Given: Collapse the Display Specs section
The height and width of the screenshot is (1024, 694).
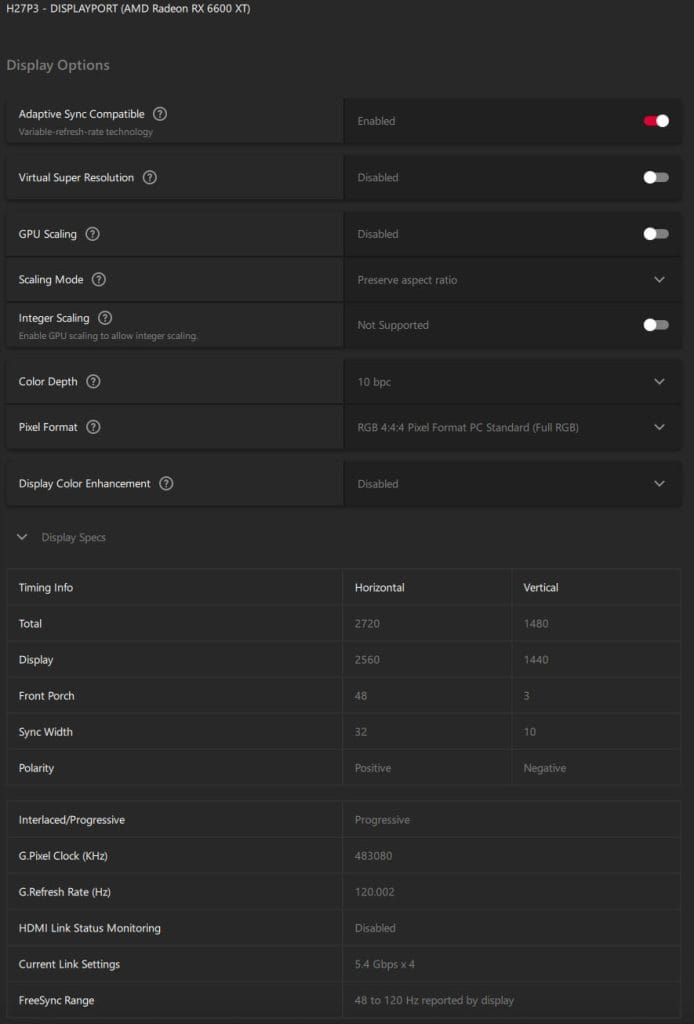Looking at the screenshot, I should click(22, 537).
